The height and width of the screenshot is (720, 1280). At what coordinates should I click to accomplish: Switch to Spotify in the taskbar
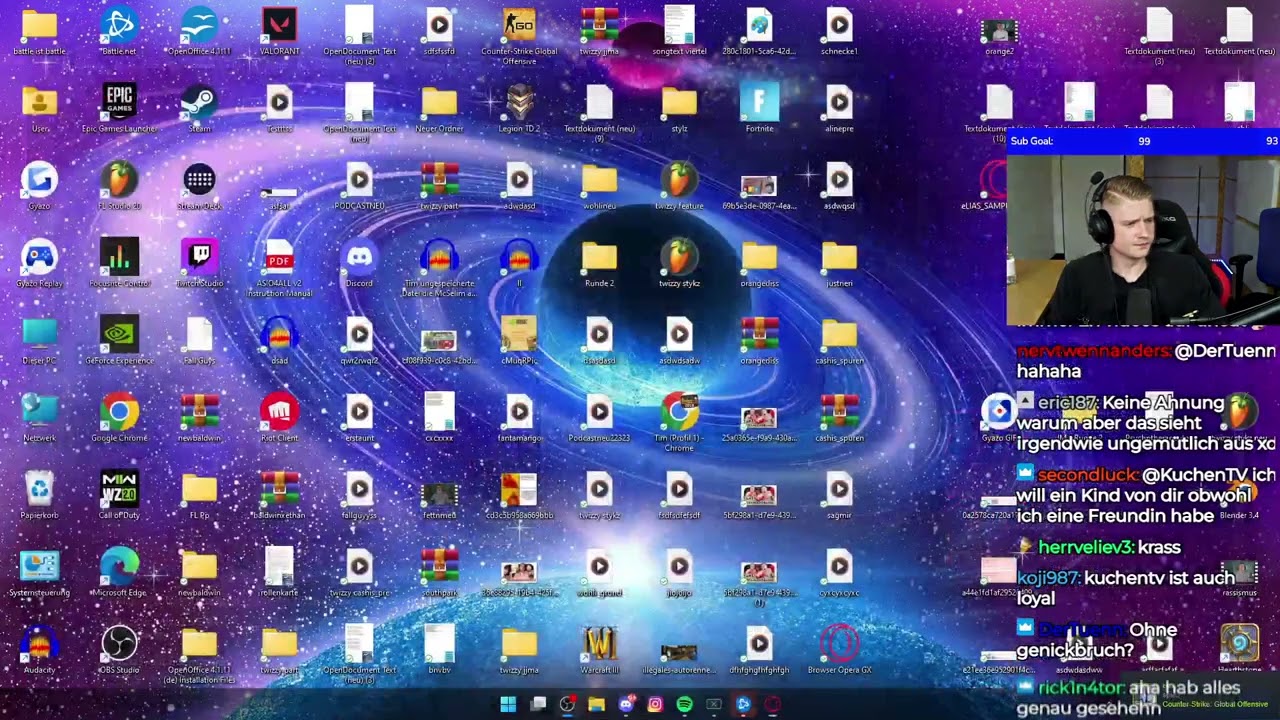tap(684, 704)
